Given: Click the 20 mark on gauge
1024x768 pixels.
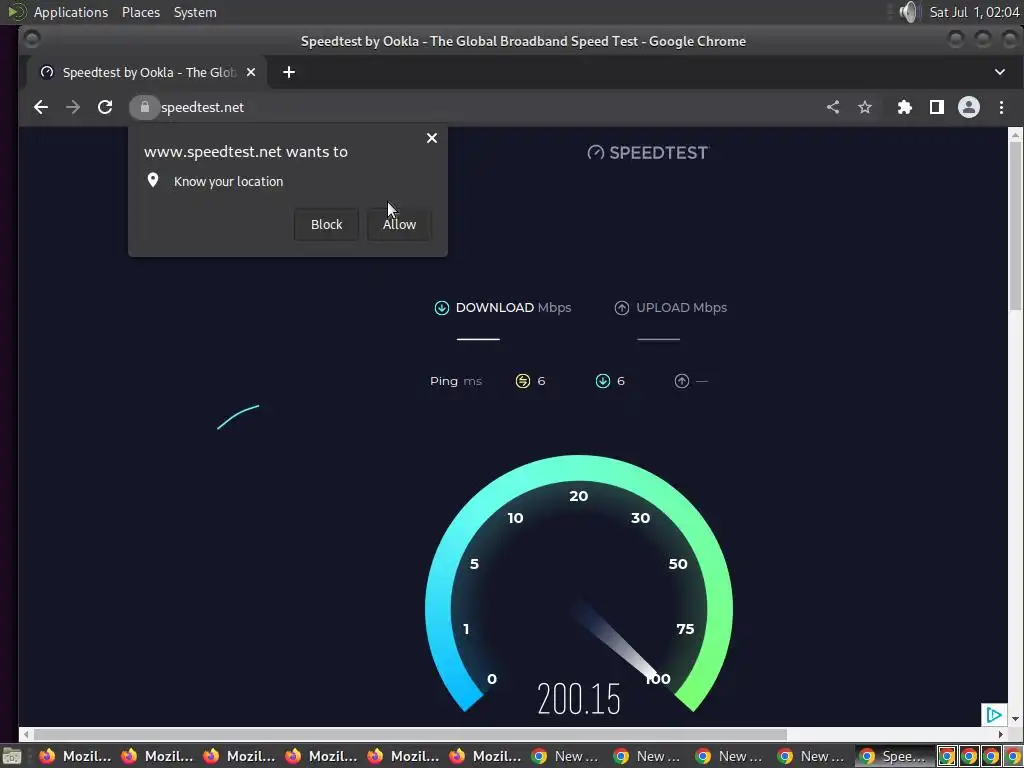Looking at the screenshot, I should pos(579,496).
